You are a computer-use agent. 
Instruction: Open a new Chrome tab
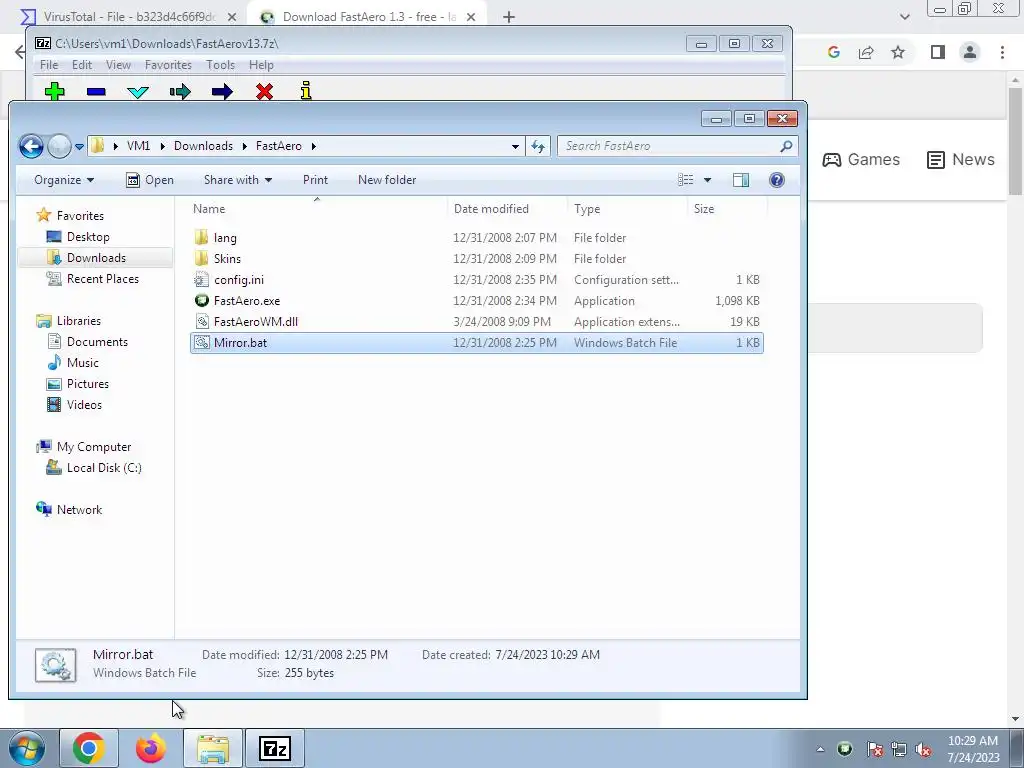509,17
